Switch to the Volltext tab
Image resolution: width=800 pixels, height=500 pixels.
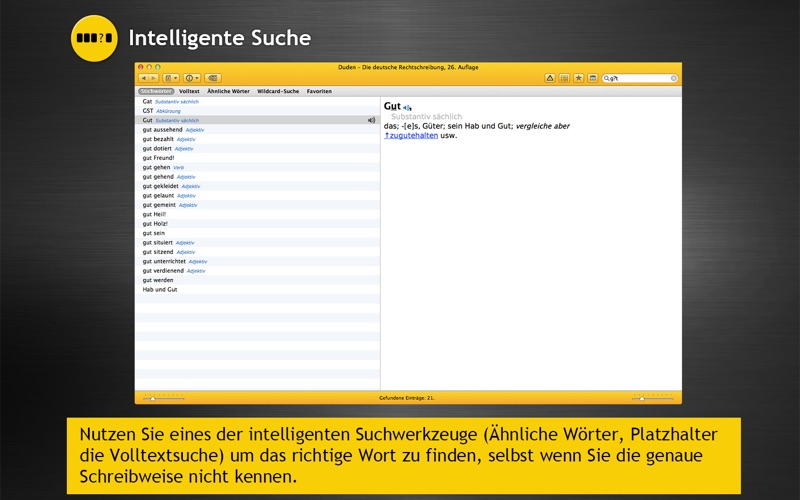tap(189, 91)
